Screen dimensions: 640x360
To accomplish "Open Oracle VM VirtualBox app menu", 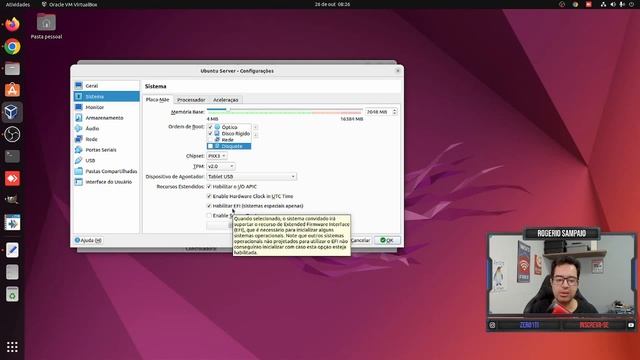I will (69, 4).
